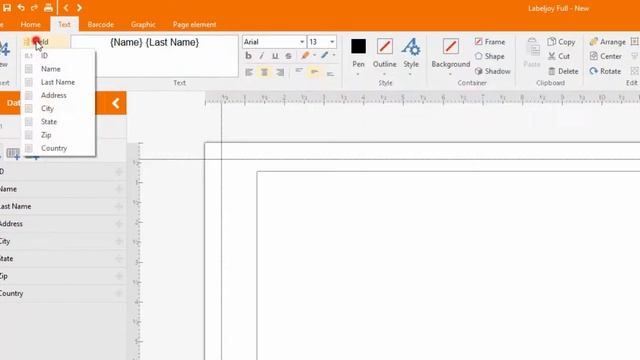Image resolution: width=640 pixels, height=360 pixels.
Task: Add the Zip field using its plus icon
Action: 119,276
